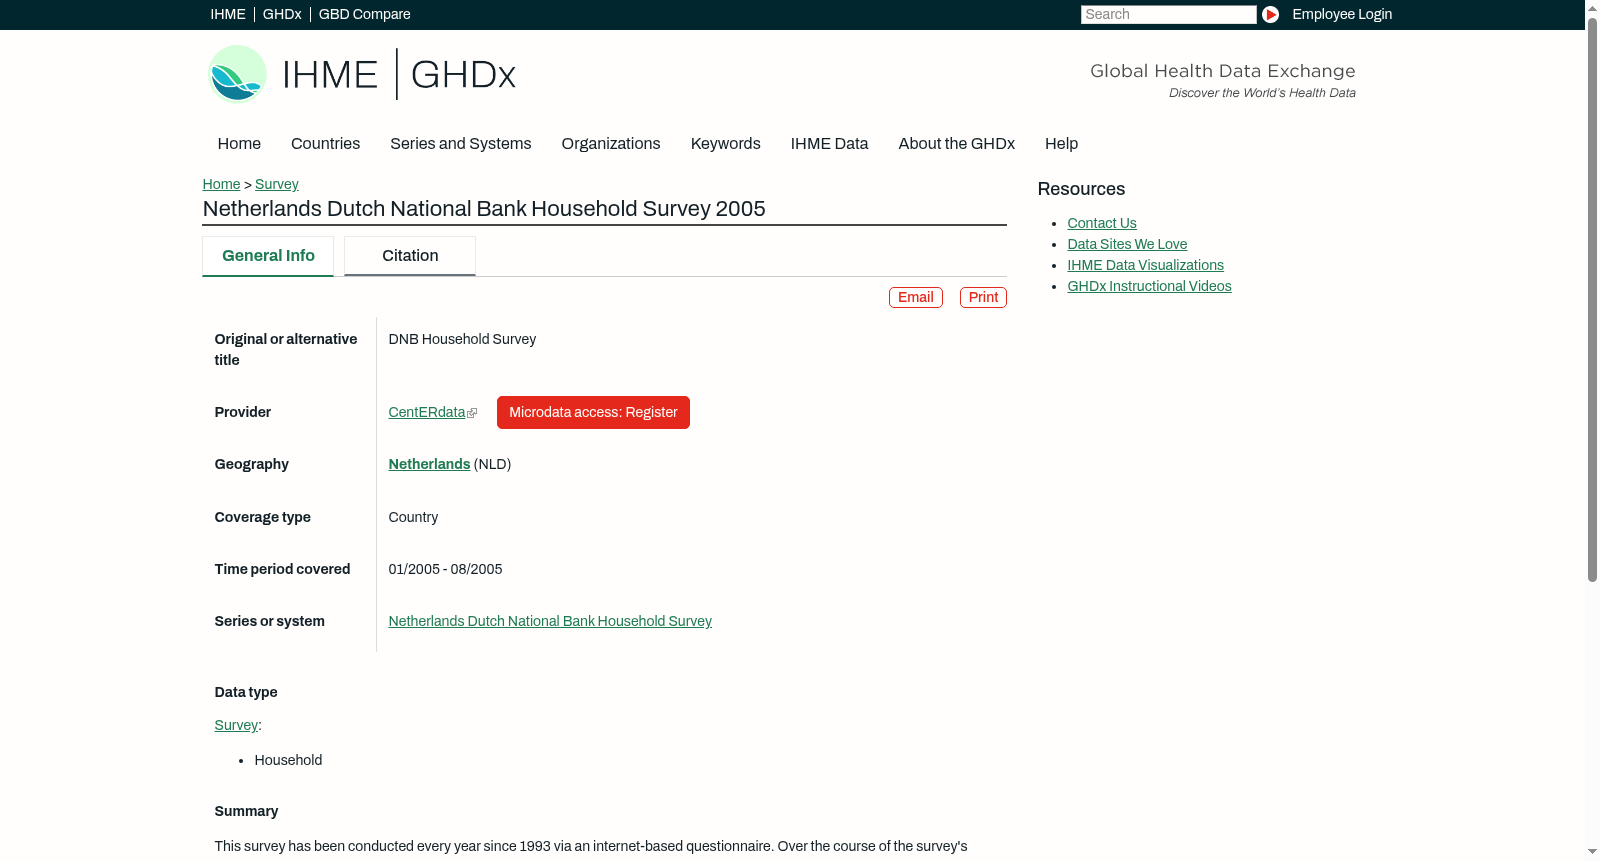Click the scrollbar down arrow

point(1592,852)
